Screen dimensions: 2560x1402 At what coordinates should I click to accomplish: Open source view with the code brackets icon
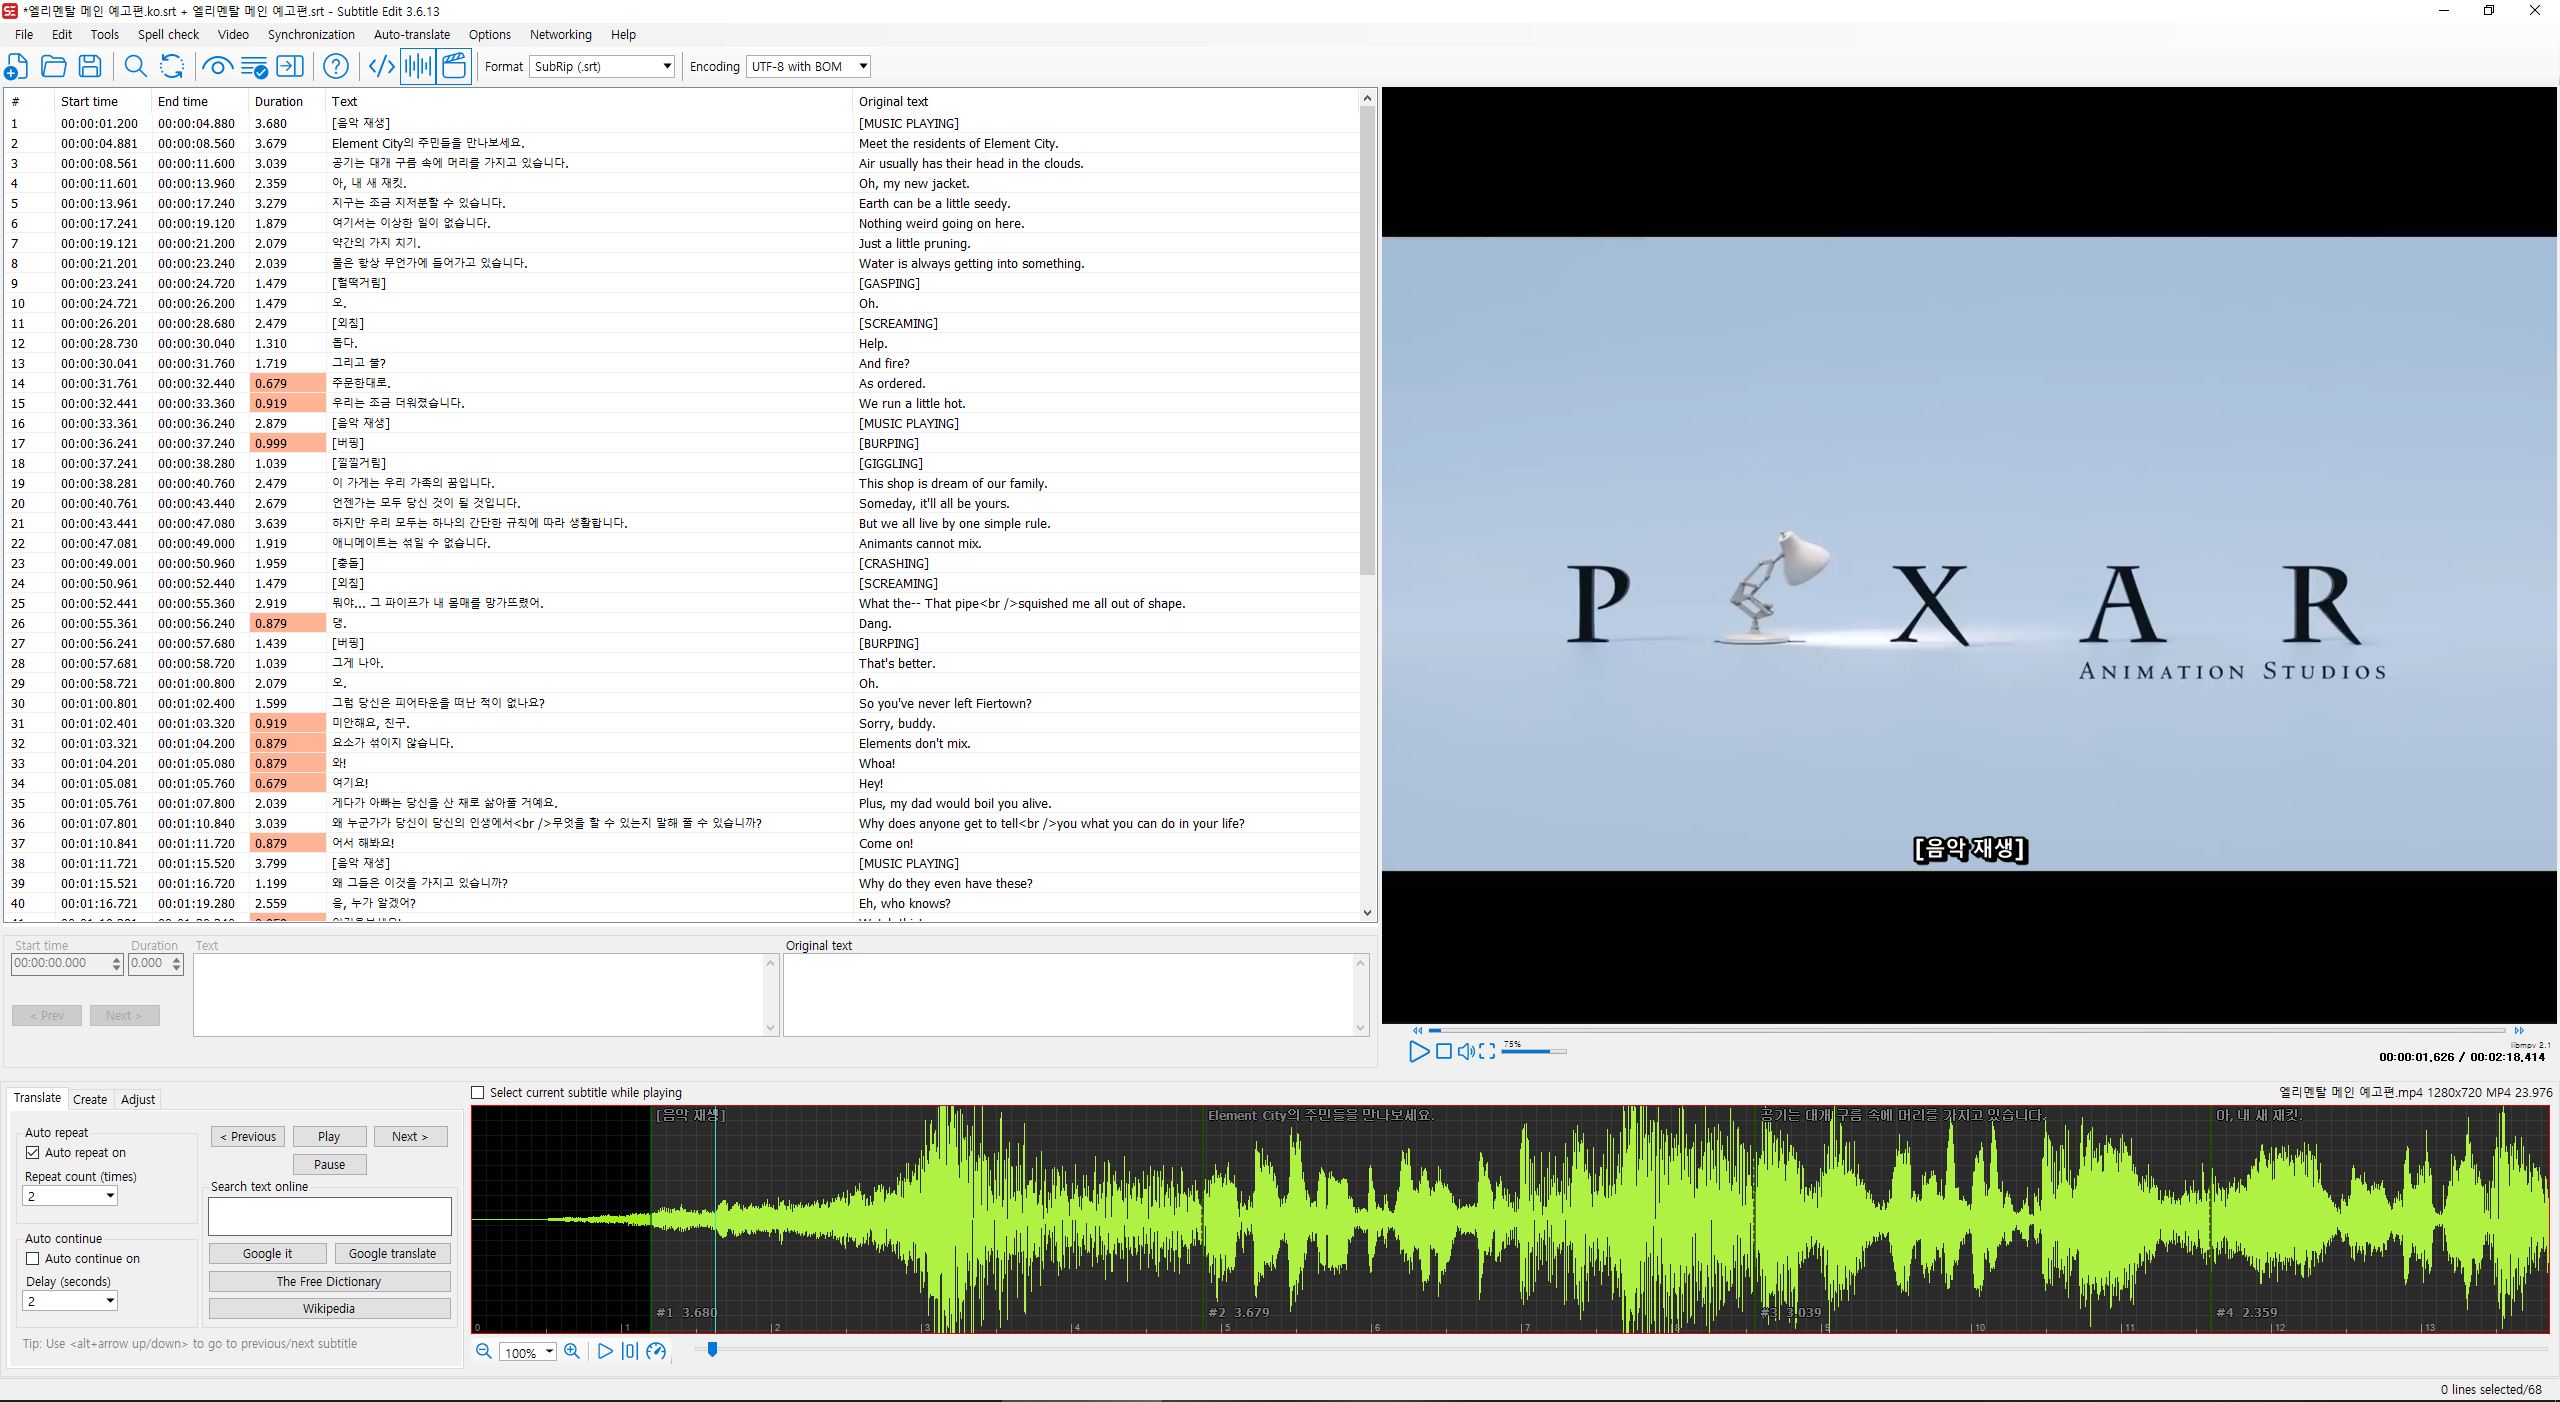[x=381, y=67]
